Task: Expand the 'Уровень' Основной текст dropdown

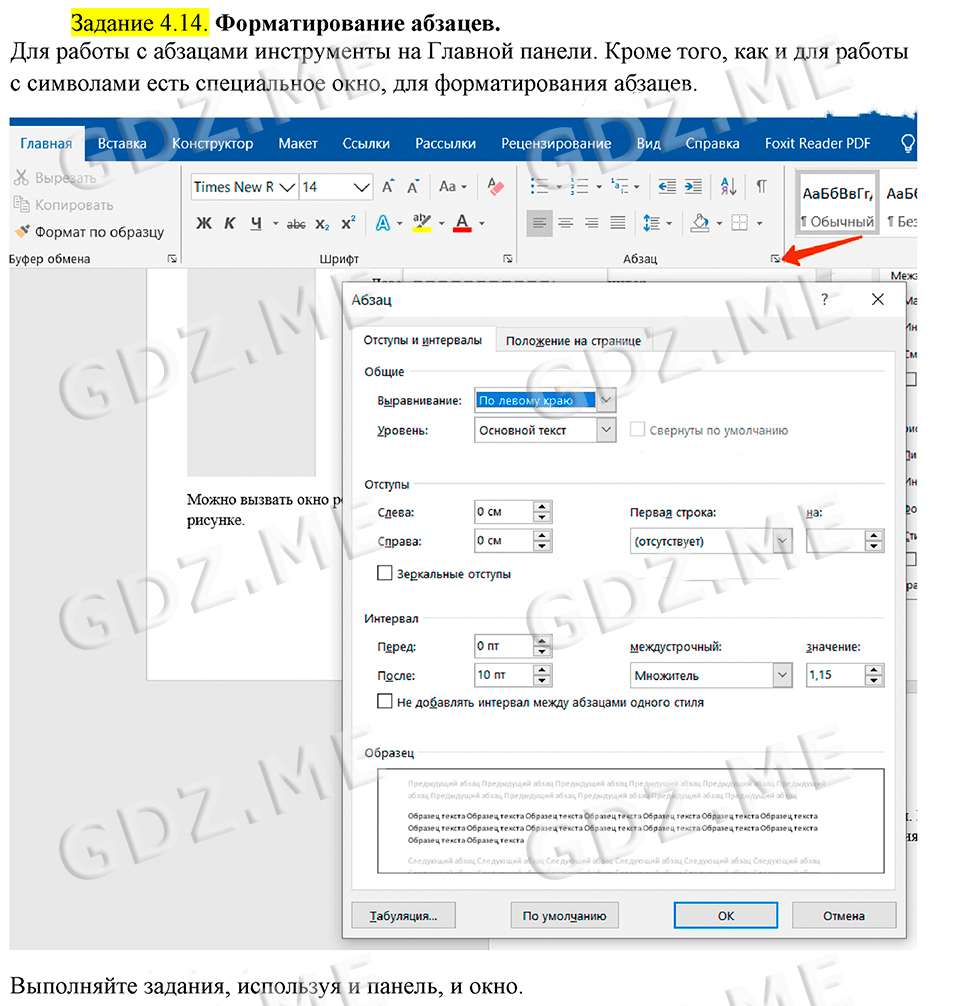Action: 606,430
